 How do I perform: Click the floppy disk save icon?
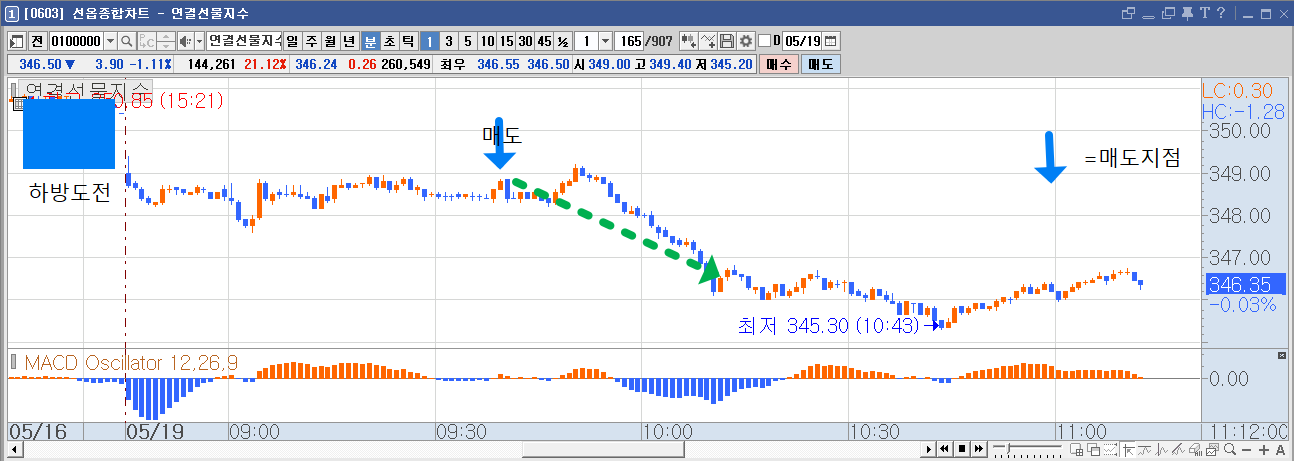727,41
